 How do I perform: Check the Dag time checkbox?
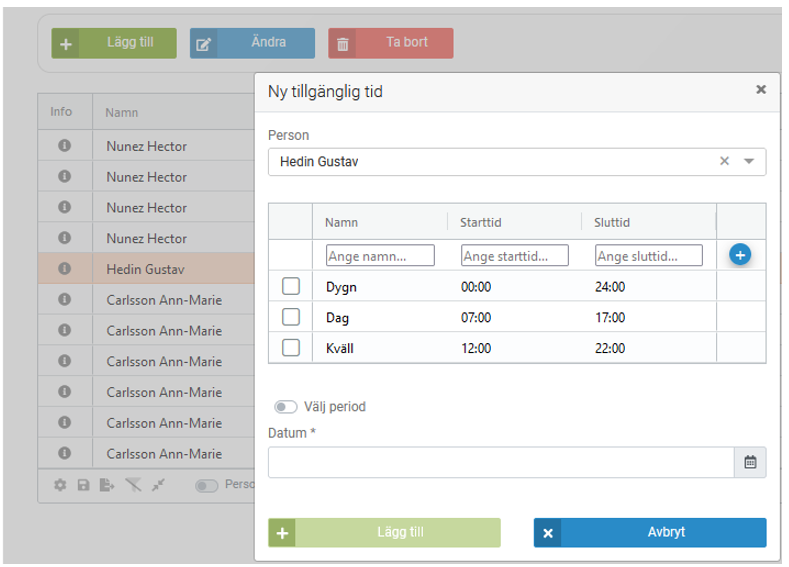coord(291,317)
